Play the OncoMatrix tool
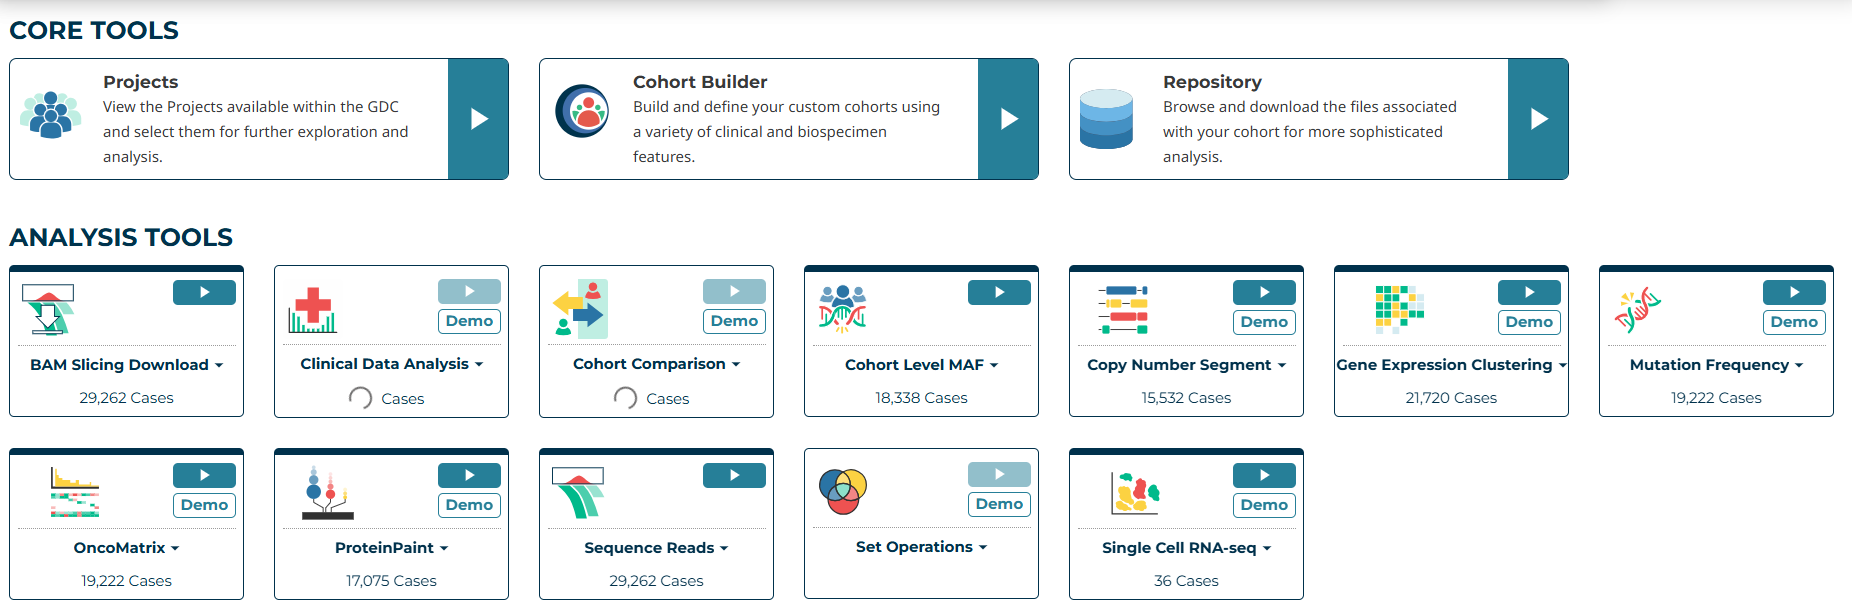Image resolution: width=1852 pixels, height=607 pixels. (x=204, y=475)
